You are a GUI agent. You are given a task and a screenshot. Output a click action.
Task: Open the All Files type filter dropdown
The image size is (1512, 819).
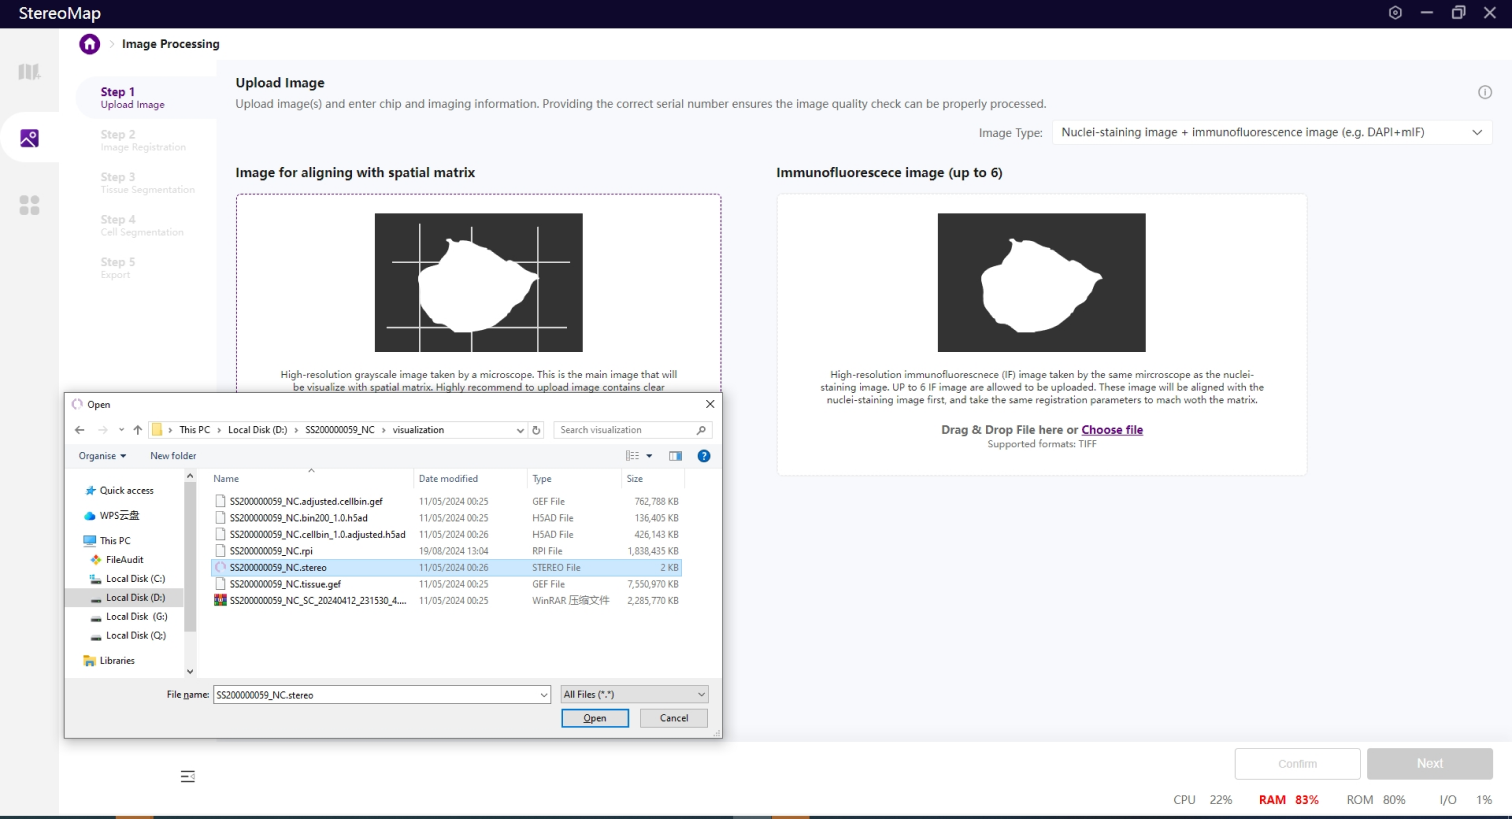(634, 694)
